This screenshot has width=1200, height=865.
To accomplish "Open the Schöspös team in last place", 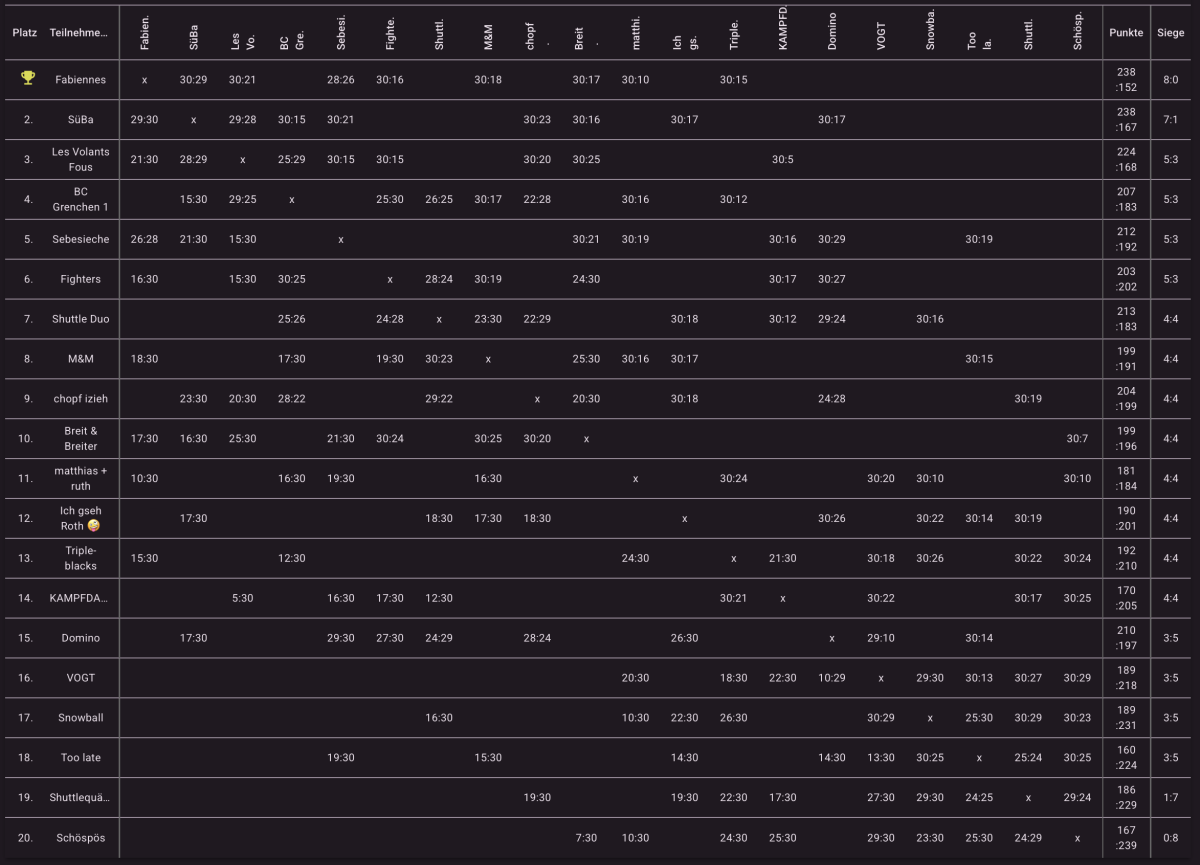I will coord(80,838).
